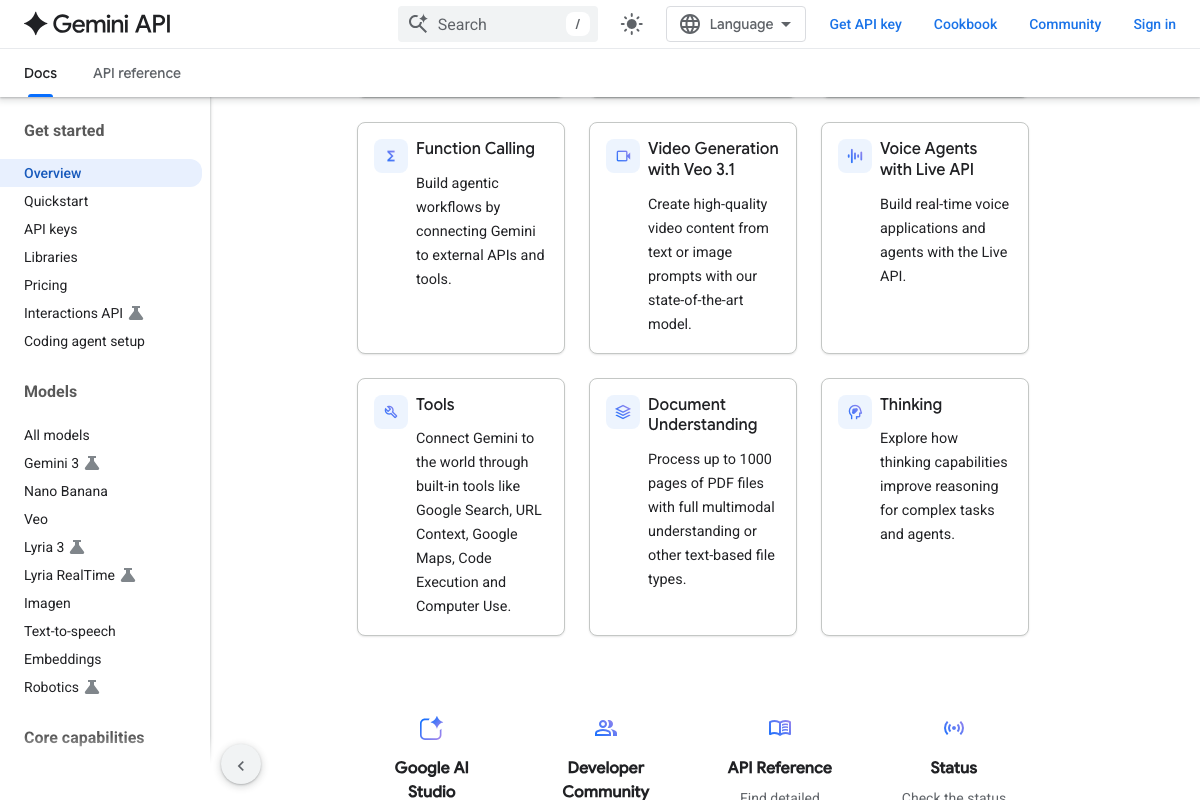1200x800 pixels.
Task: Open Imagen in the sidebar
Action: 47,603
